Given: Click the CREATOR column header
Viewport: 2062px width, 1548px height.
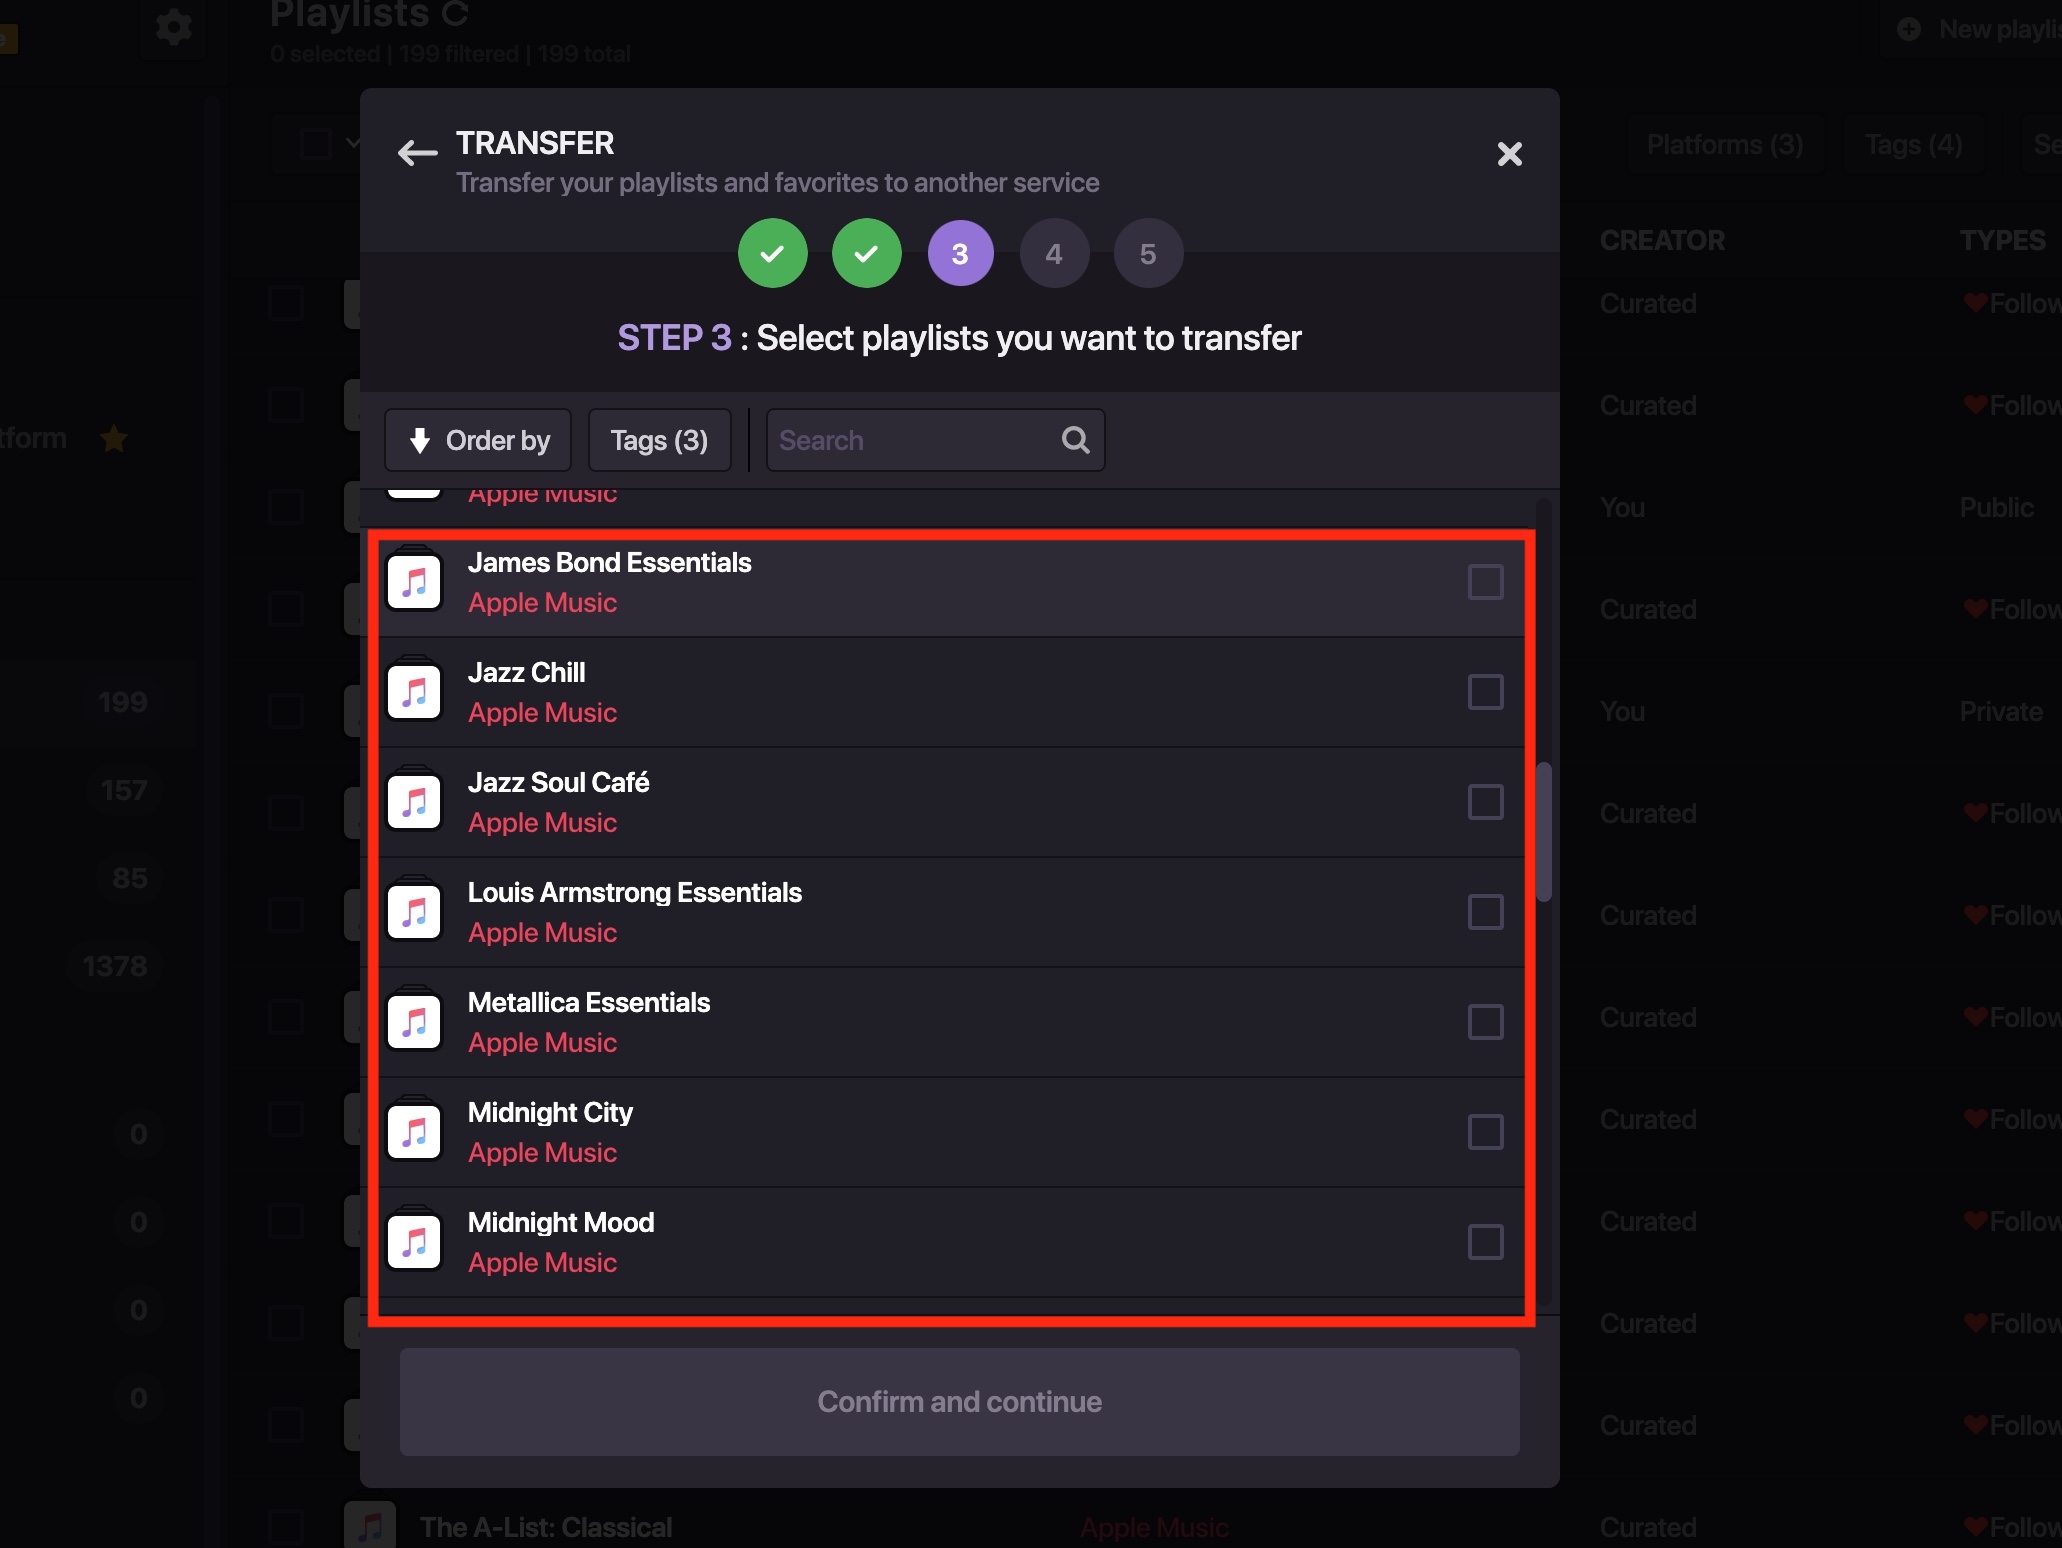Looking at the screenshot, I should (1662, 241).
